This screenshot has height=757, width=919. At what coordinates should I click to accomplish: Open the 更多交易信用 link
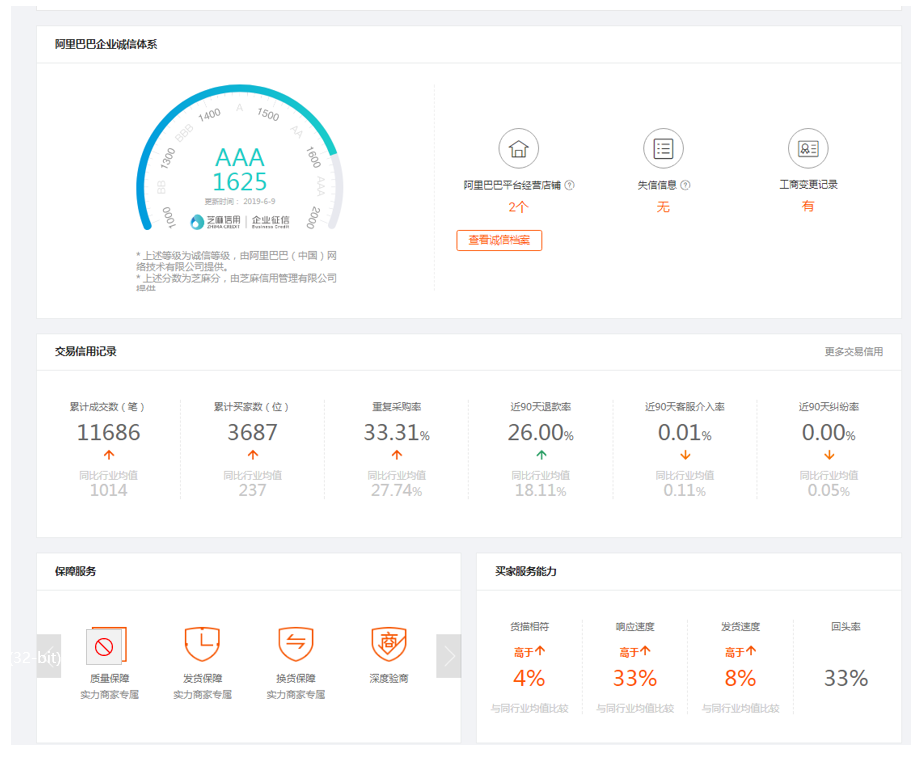pos(854,352)
